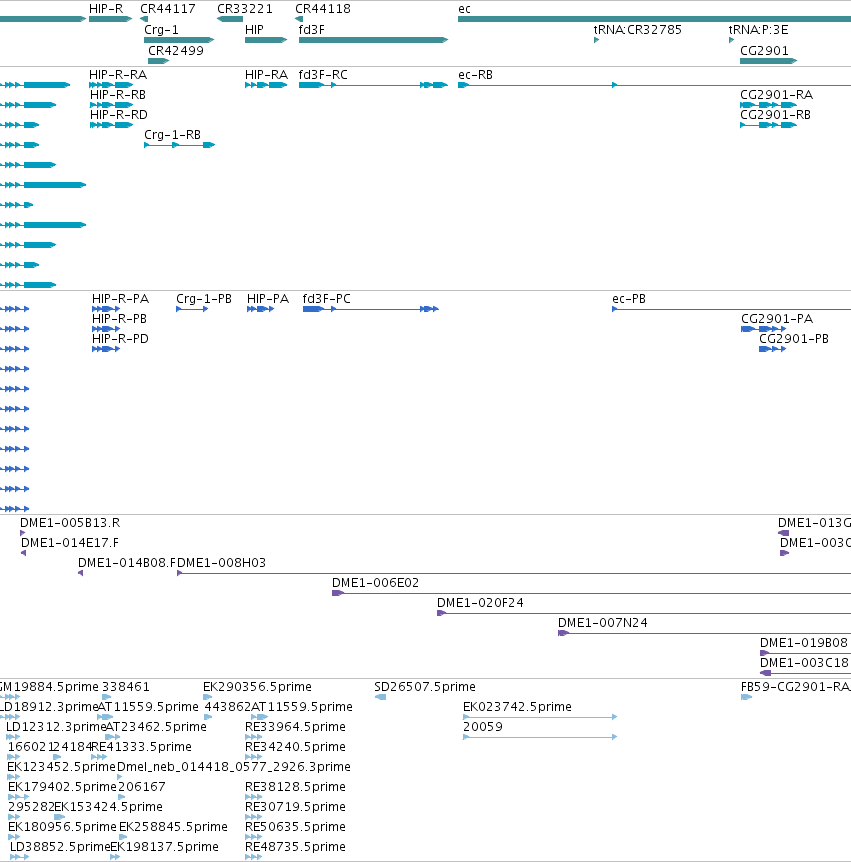This screenshot has width=851, height=862.
Task: Click the DME1-014B08.F feature label
Action: click(x=127, y=563)
